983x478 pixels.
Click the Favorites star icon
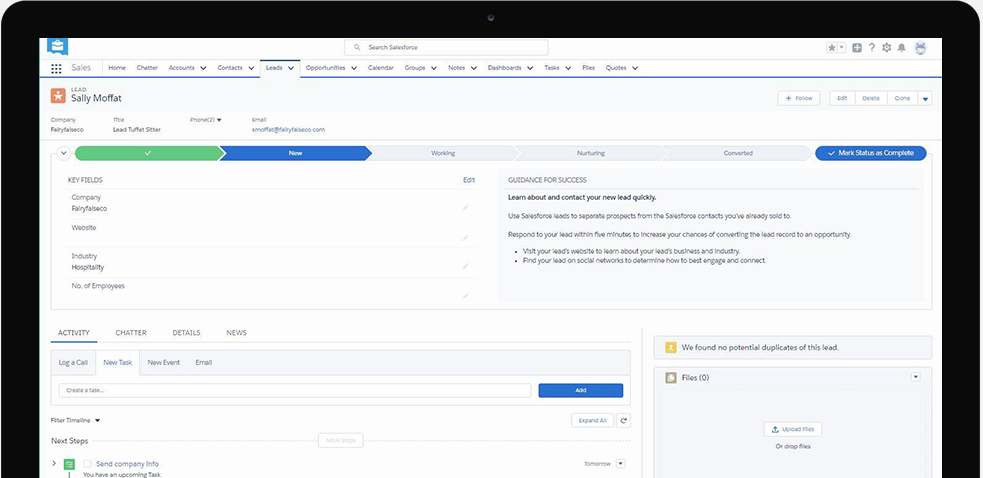click(831, 47)
